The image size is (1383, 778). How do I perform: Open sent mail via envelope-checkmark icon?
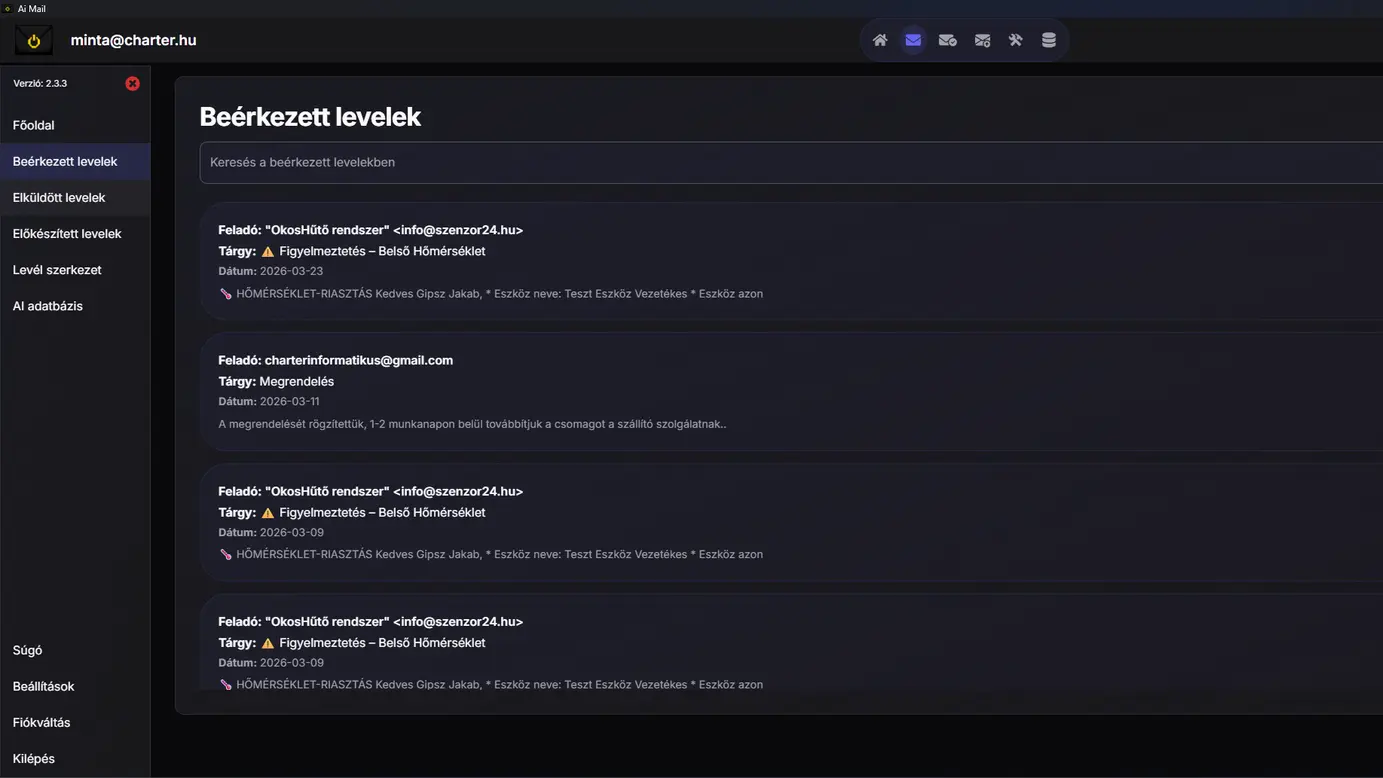[x=947, y=41]
